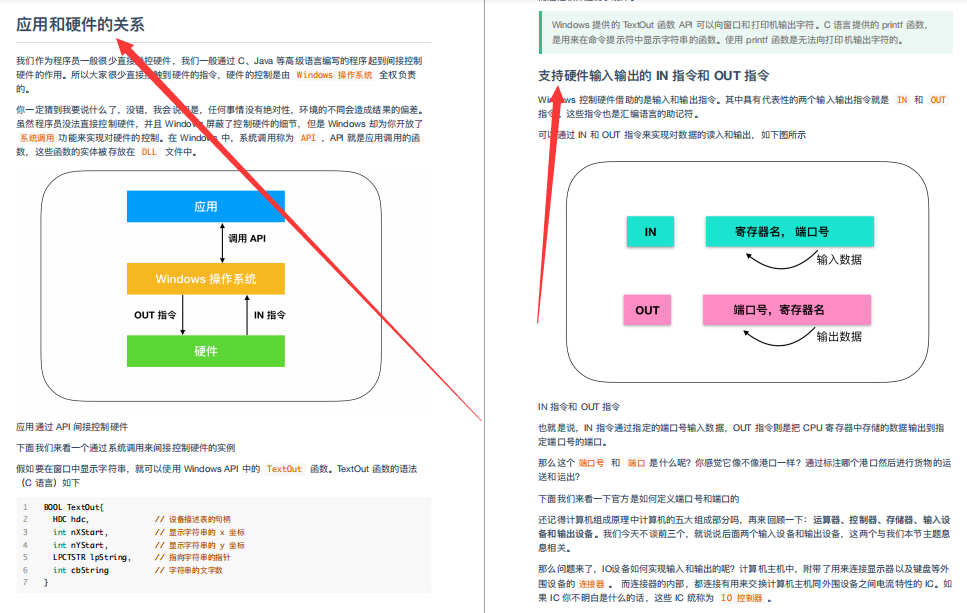
Task: Click the pink OUT instruction box
Action: tap(647, 310)
